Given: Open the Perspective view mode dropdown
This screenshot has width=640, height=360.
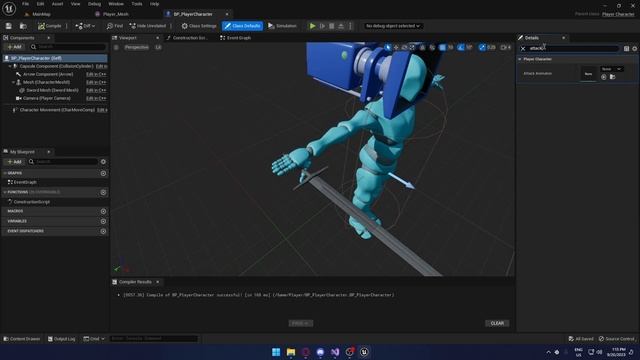Looking at the screenshot, I should coord(137,47).
